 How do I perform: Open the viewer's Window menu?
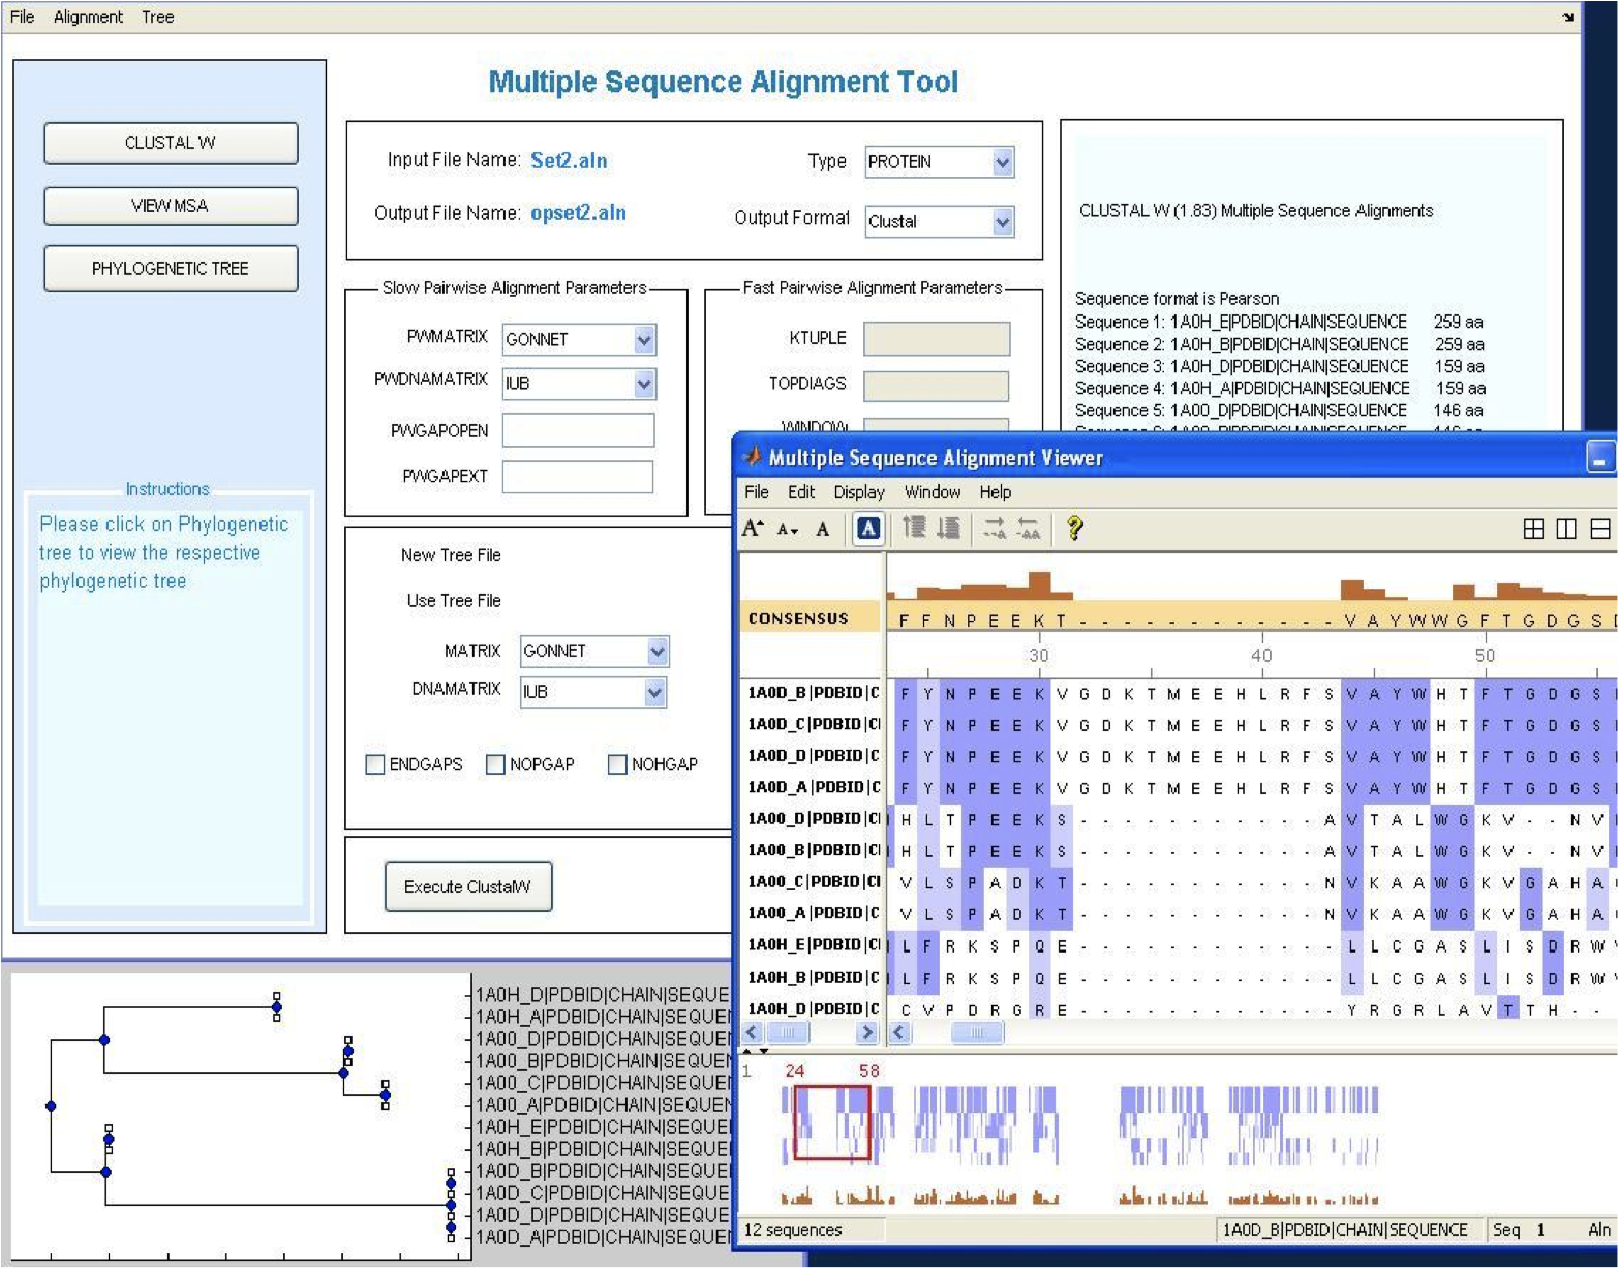coord(932,492)
